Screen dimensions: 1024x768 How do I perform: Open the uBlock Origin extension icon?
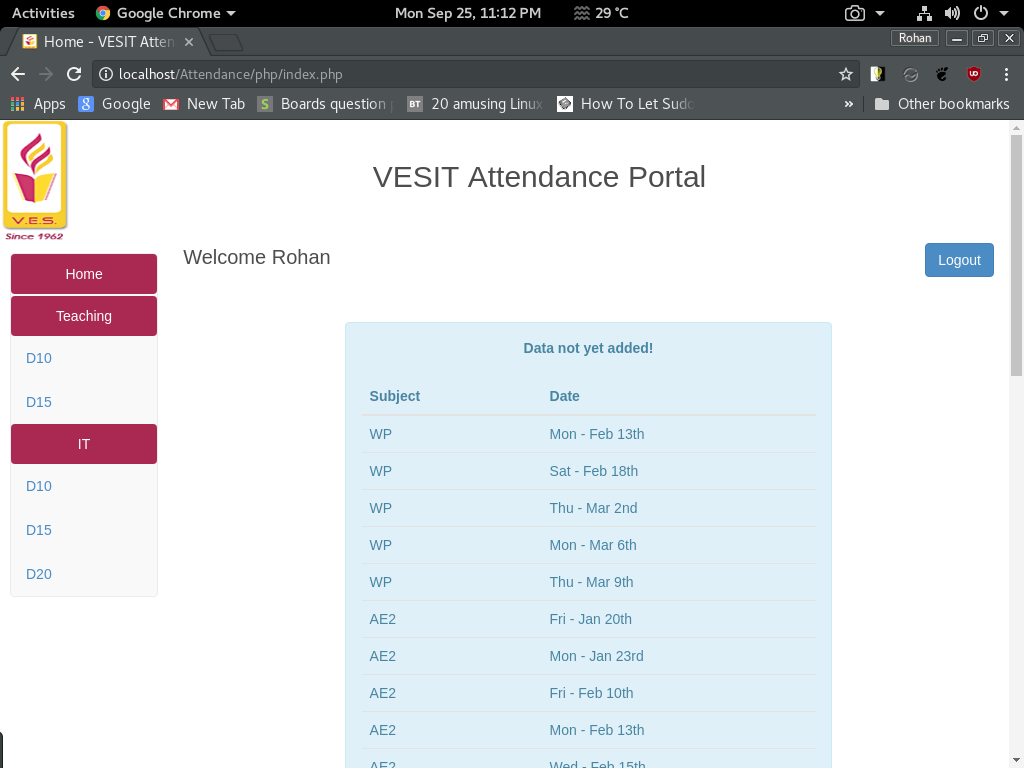coord(974,74)
